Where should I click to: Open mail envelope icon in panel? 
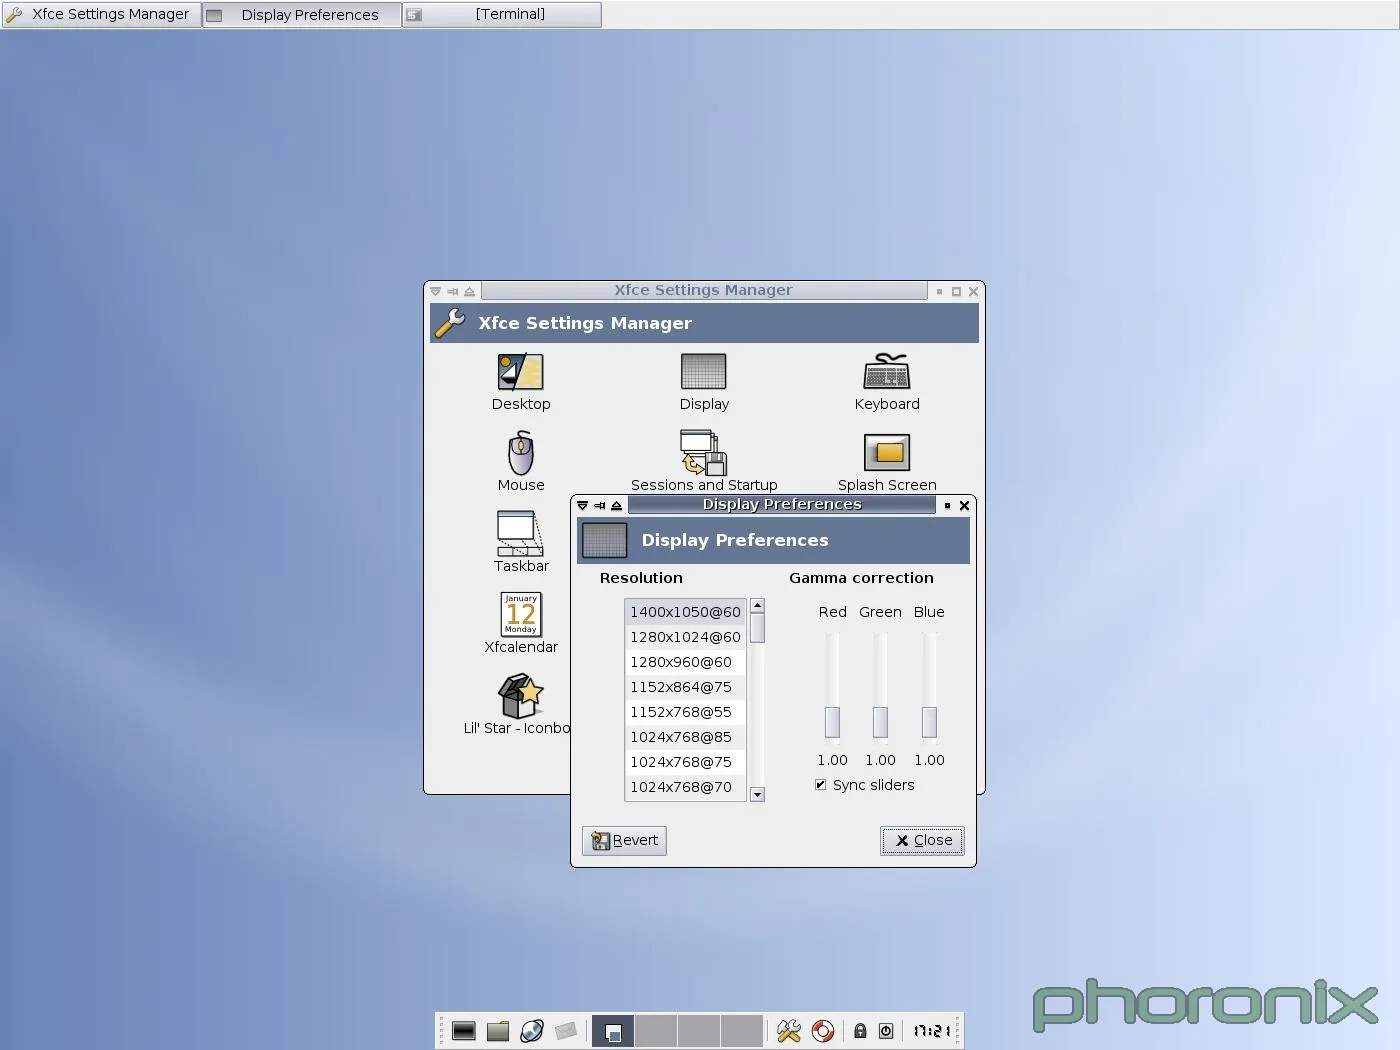click(x=566, y=1031)
